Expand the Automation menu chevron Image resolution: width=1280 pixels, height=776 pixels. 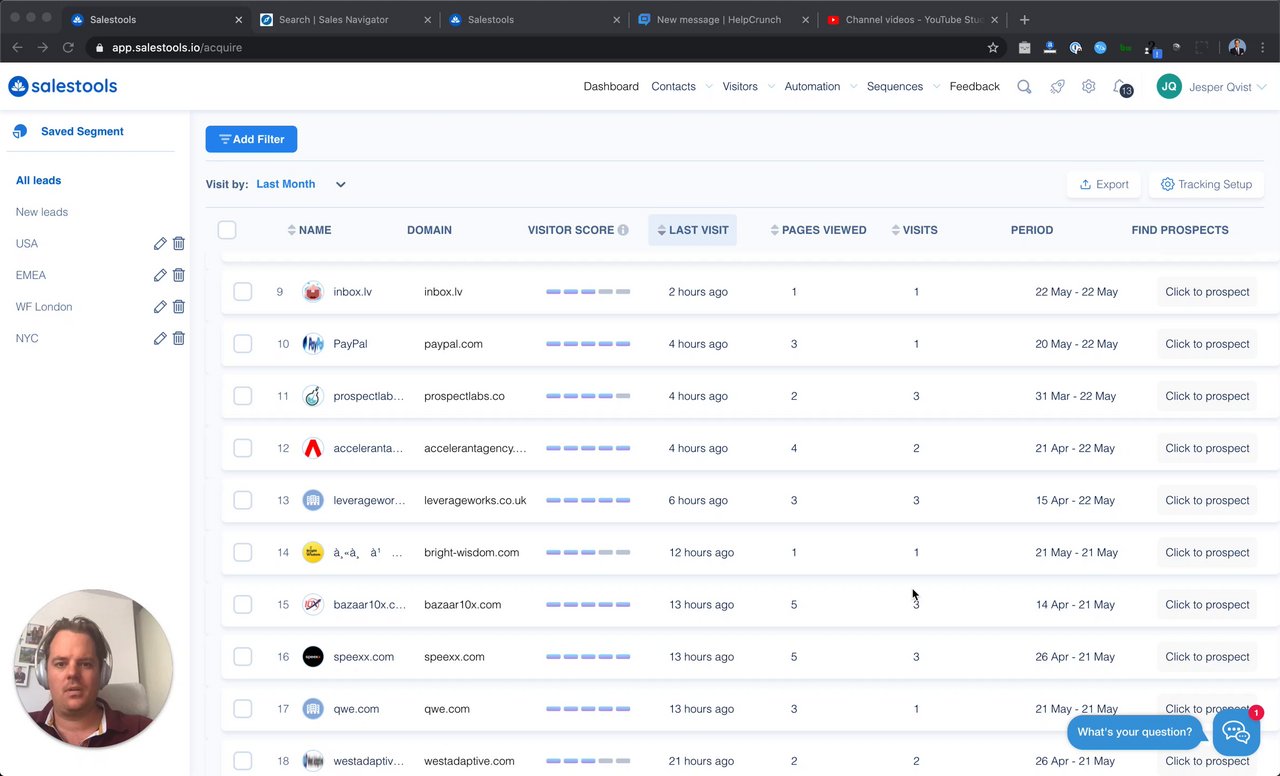pos(852,87)
